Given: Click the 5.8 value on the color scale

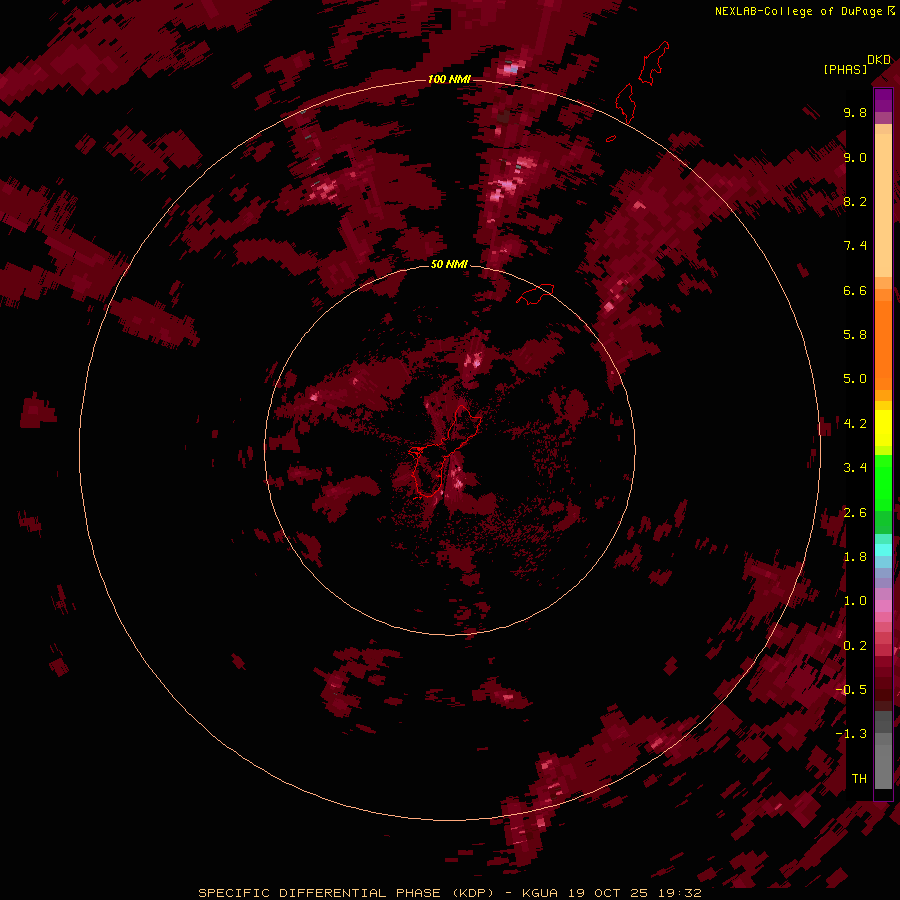Looking at the screenshot, I should pyautogui.click(x=855, y=335).
